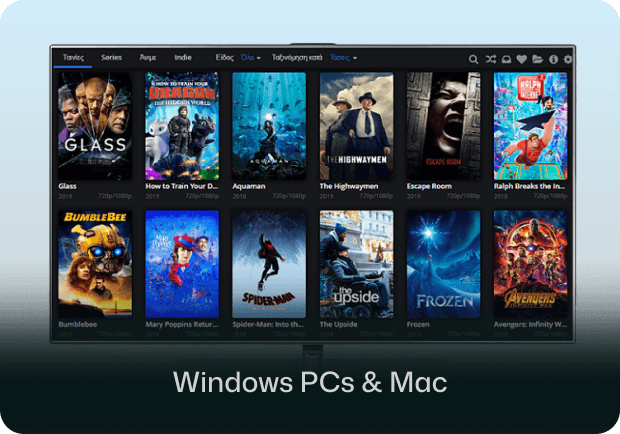Switch to the Άνιμε tab
The image size is (620, 434).
point(148,58)
